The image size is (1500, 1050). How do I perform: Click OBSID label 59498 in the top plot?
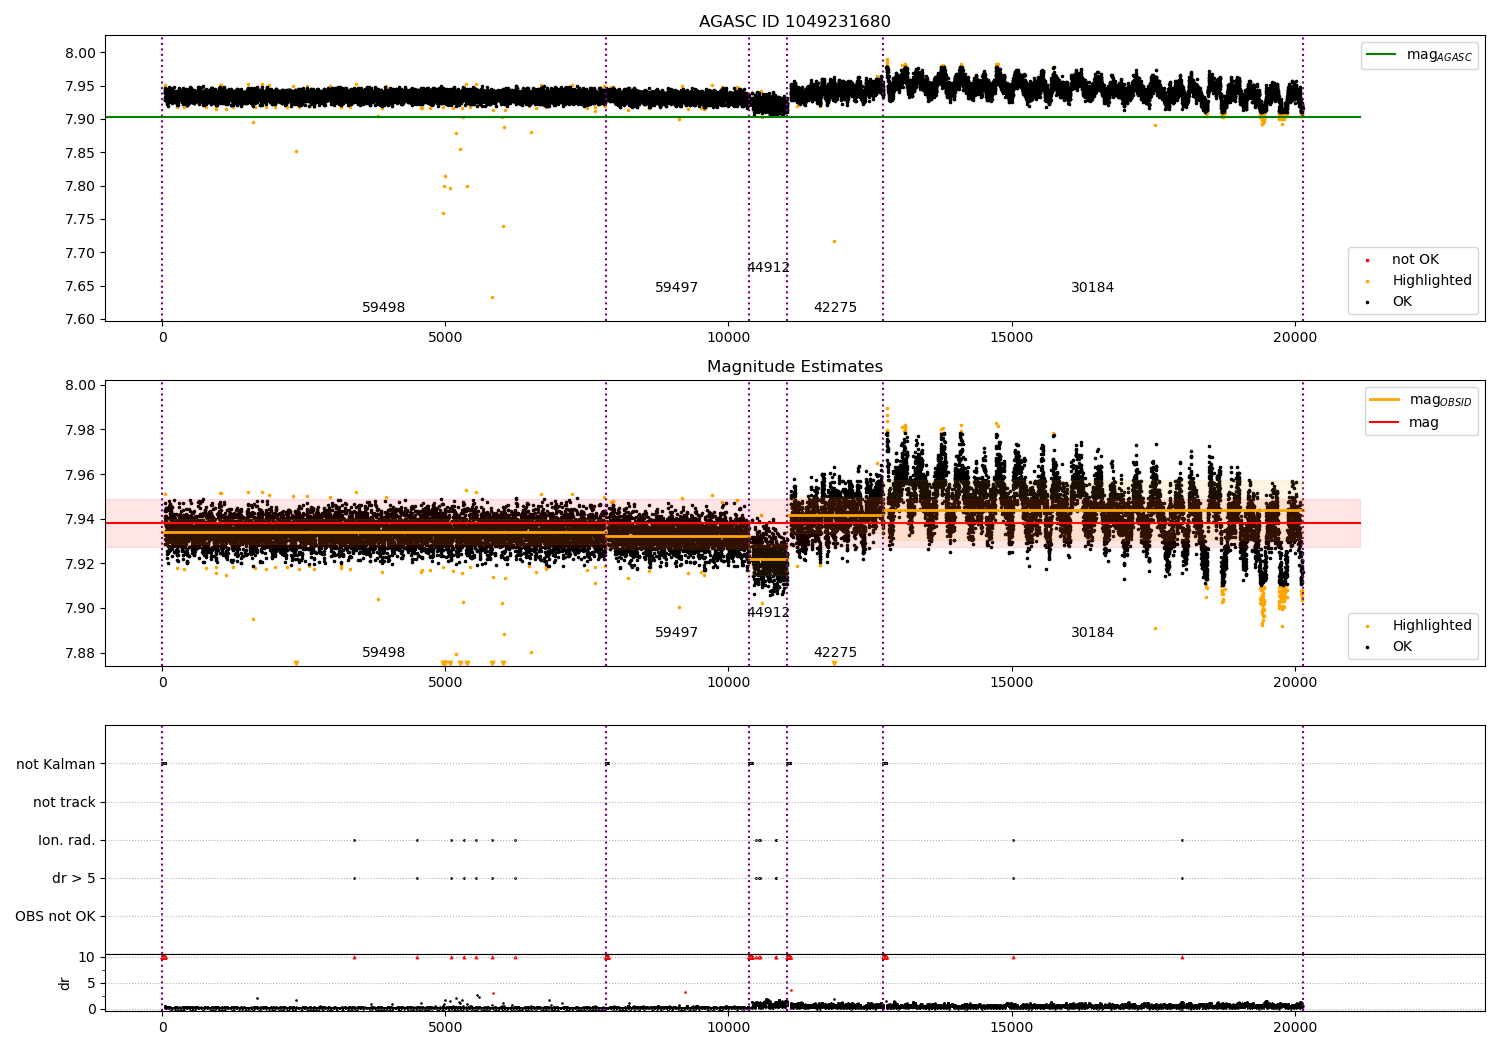(x=384, y=308)
